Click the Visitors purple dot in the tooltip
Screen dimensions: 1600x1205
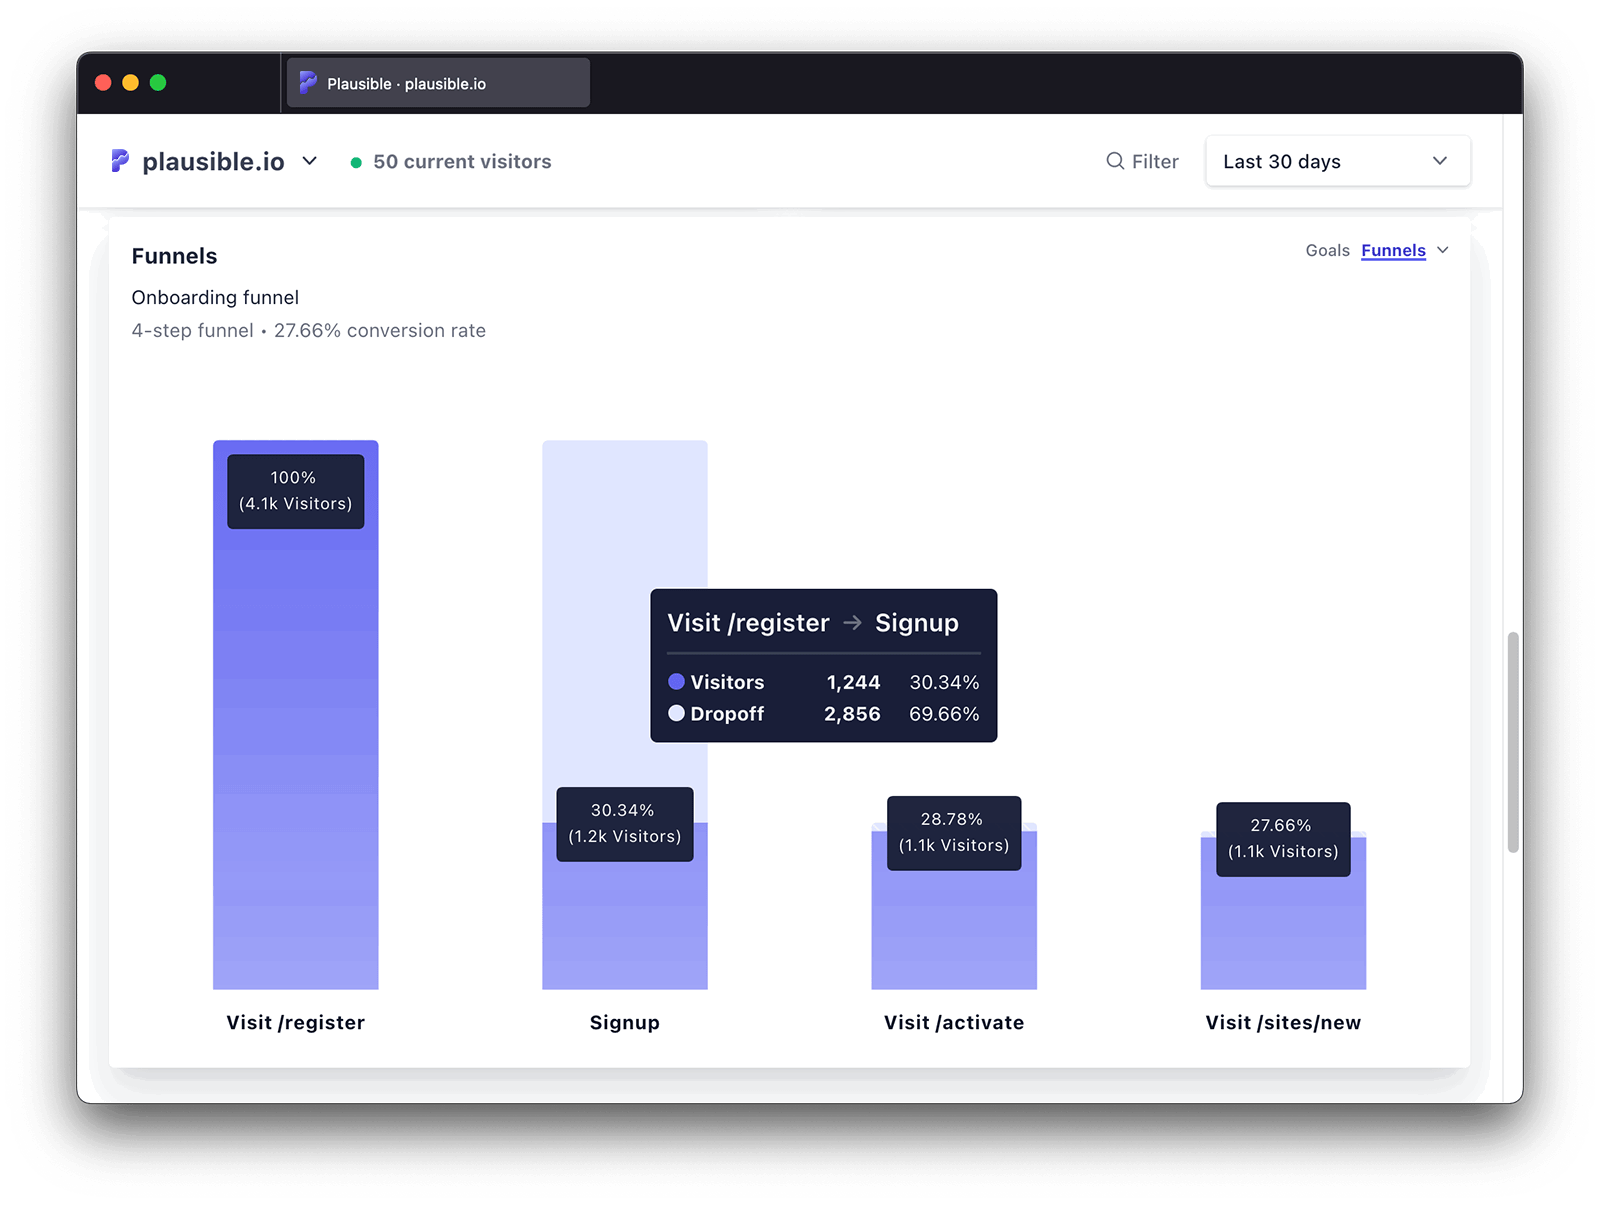click(678, 682)
